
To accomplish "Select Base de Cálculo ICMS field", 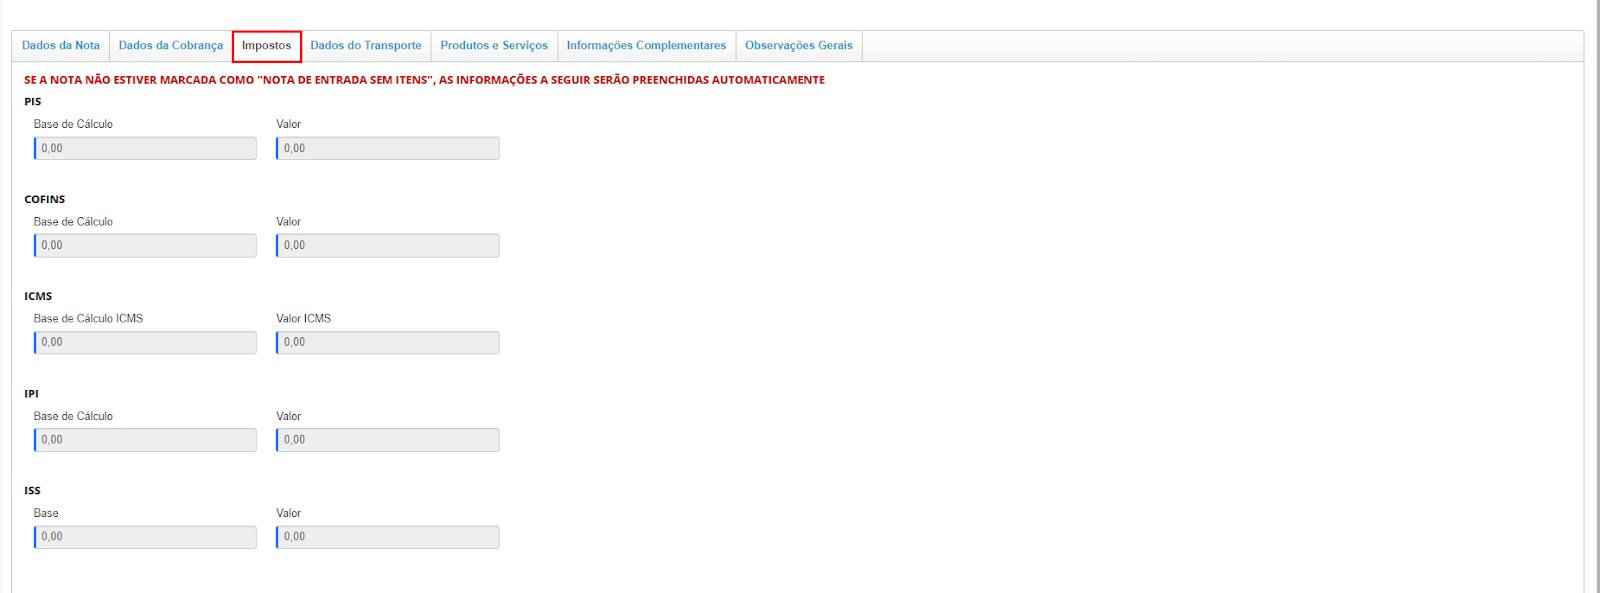I will coord(145,342).
